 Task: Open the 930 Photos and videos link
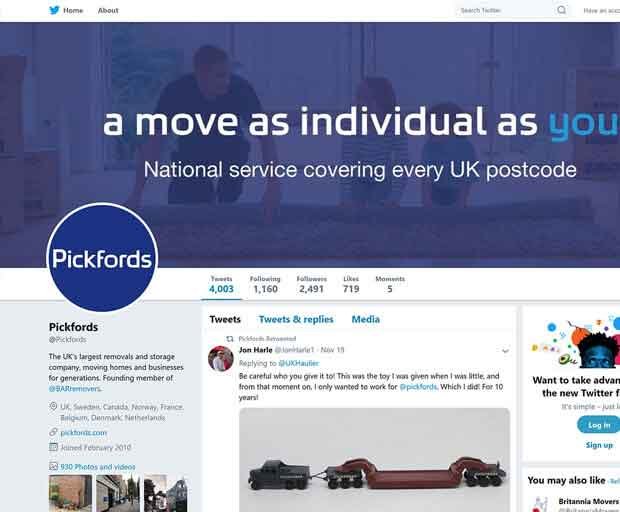[98, 467]
